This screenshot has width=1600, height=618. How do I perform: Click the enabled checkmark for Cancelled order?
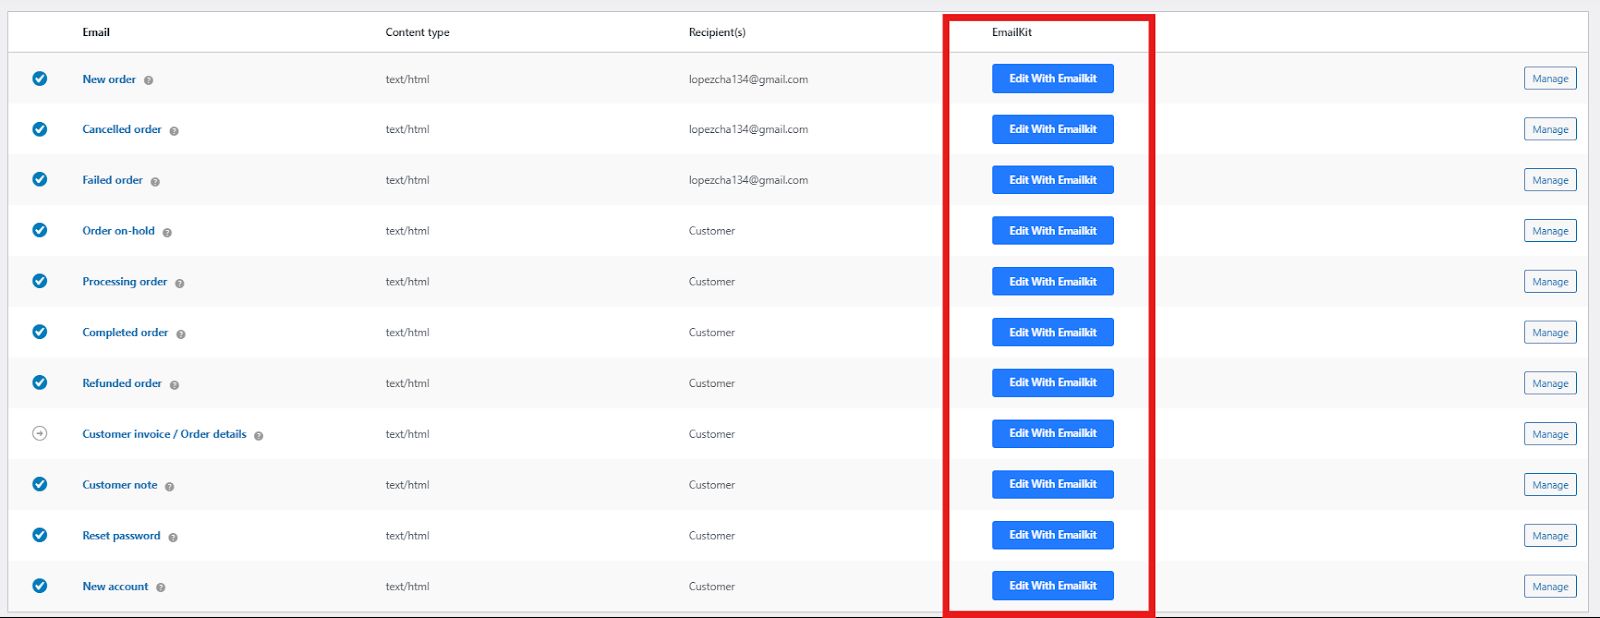coord(40,129)
